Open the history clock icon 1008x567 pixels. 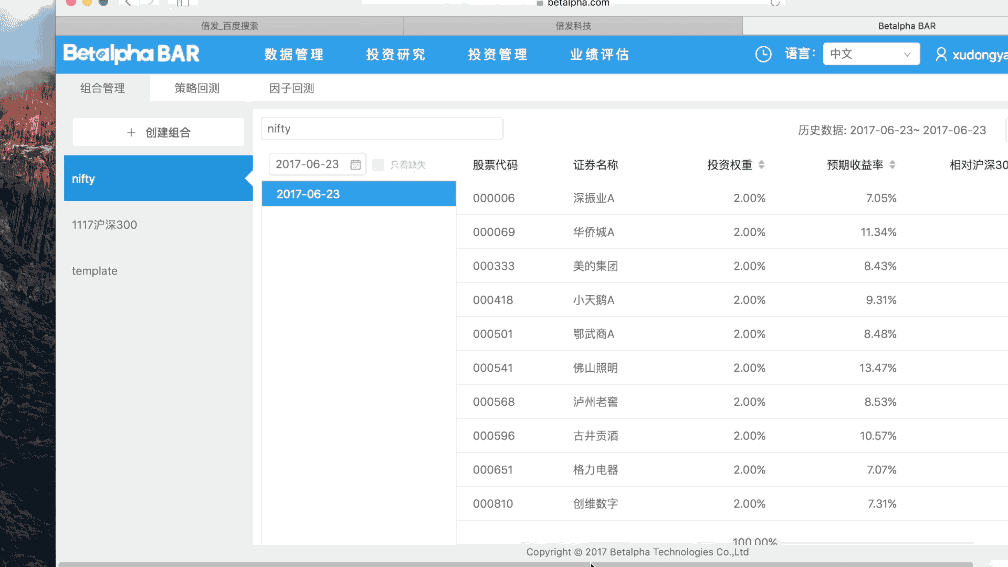[763, 54]
